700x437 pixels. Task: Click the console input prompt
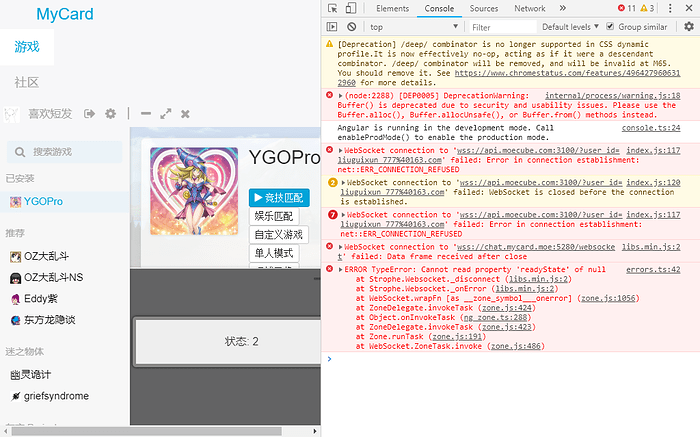pos(513,359)
